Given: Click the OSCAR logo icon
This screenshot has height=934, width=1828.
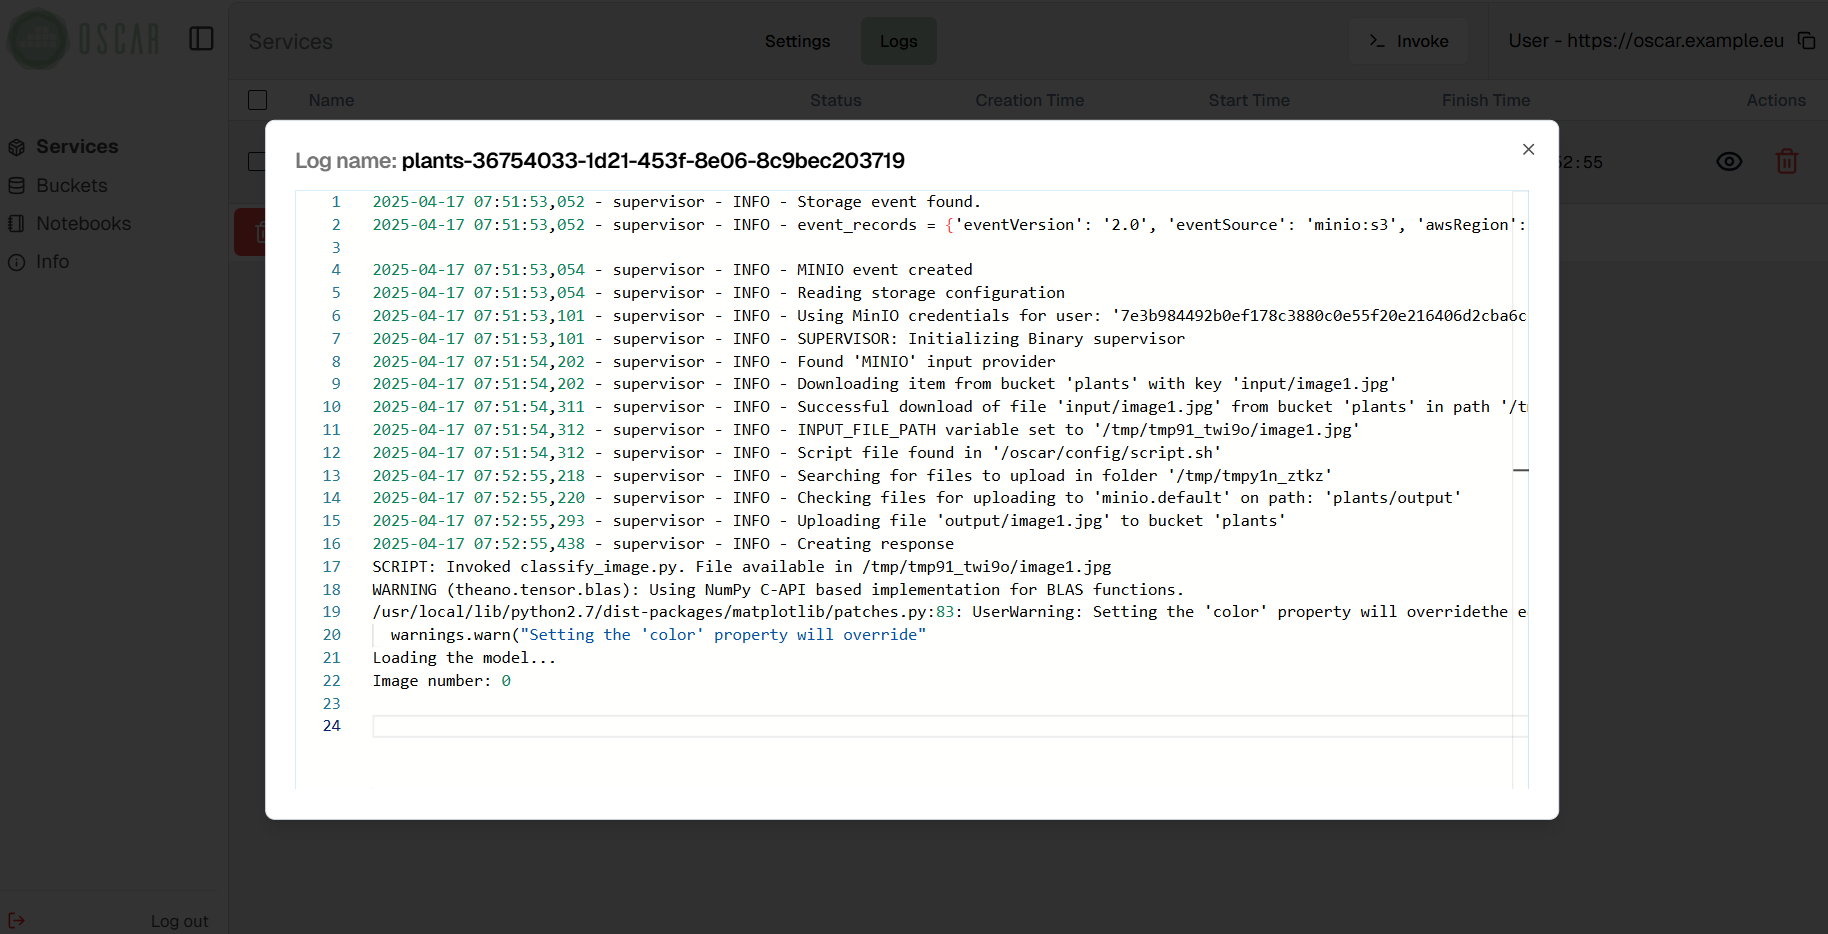Looking at the screenshot, I should click(38, 40).
